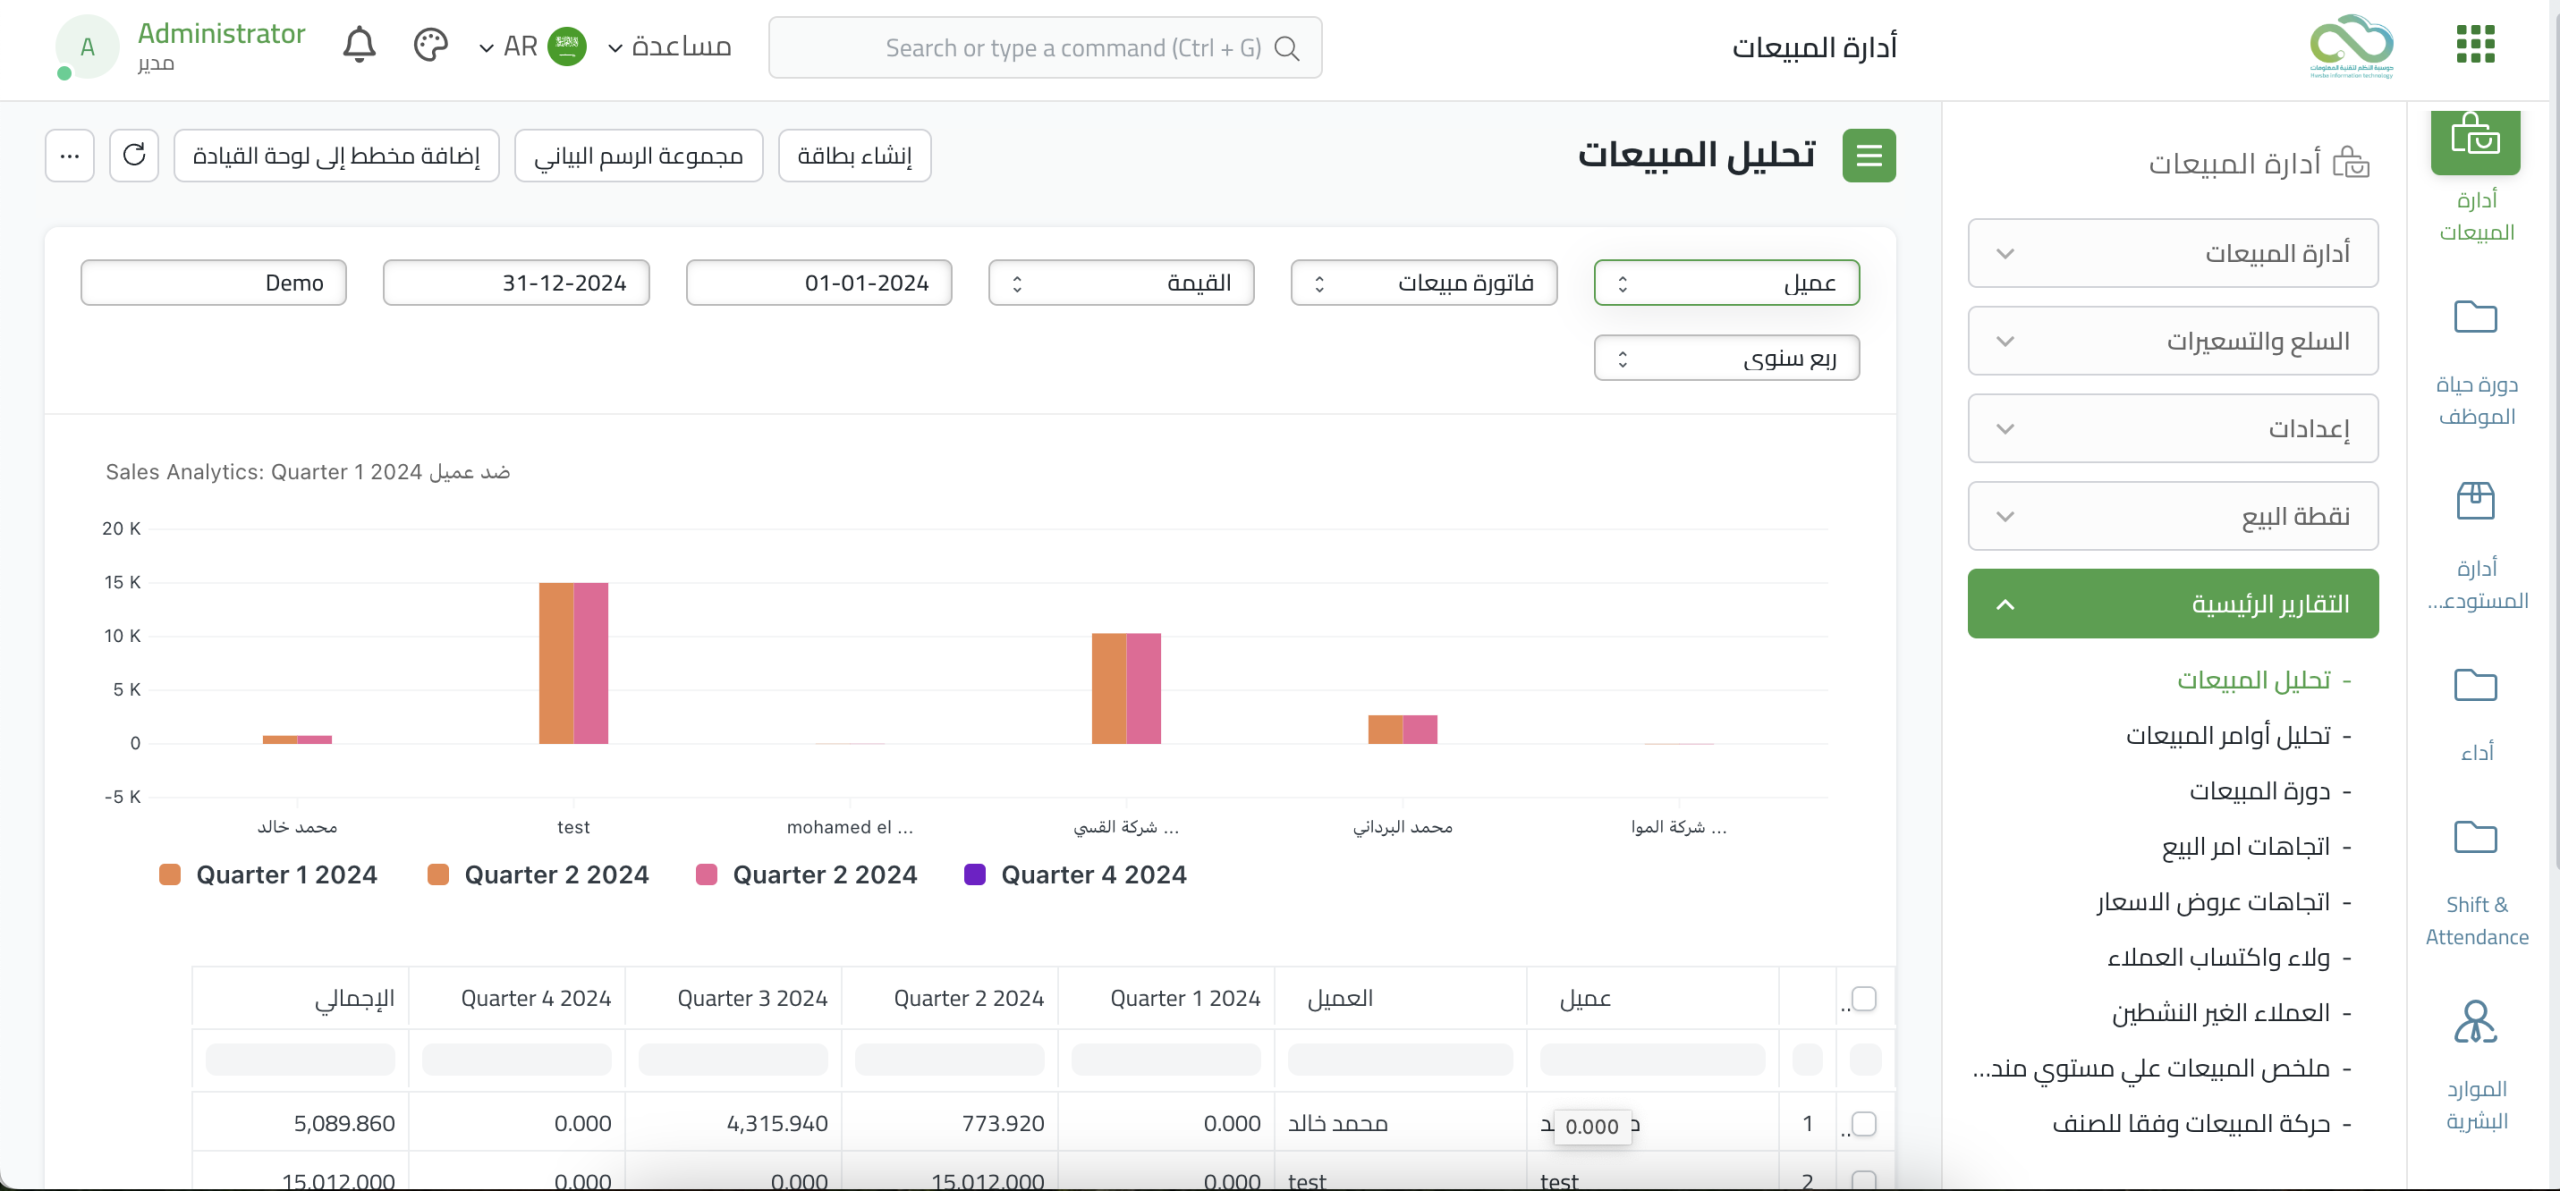Image resolution: width=2560 pixels, height=1191 pixels.
Task: Check the checkbox on the test row
Action: point(1863,1179)
